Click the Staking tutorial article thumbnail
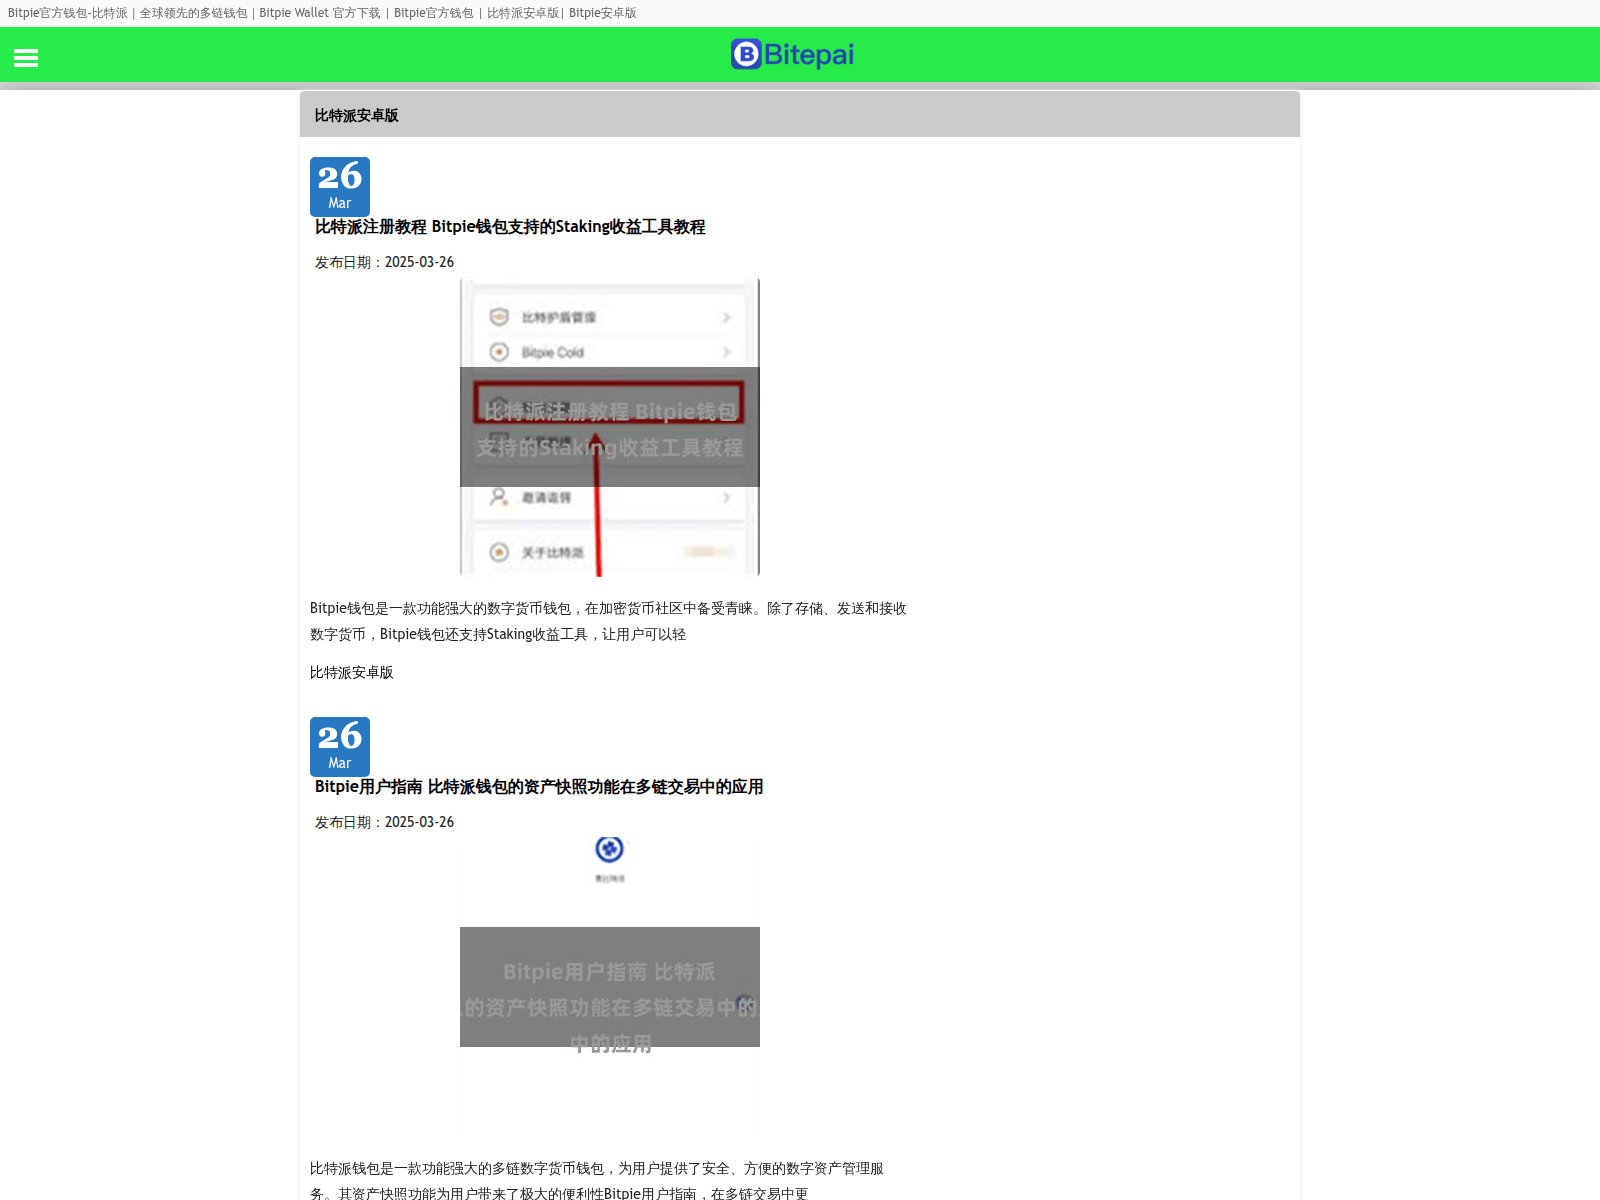 [610, 427]
